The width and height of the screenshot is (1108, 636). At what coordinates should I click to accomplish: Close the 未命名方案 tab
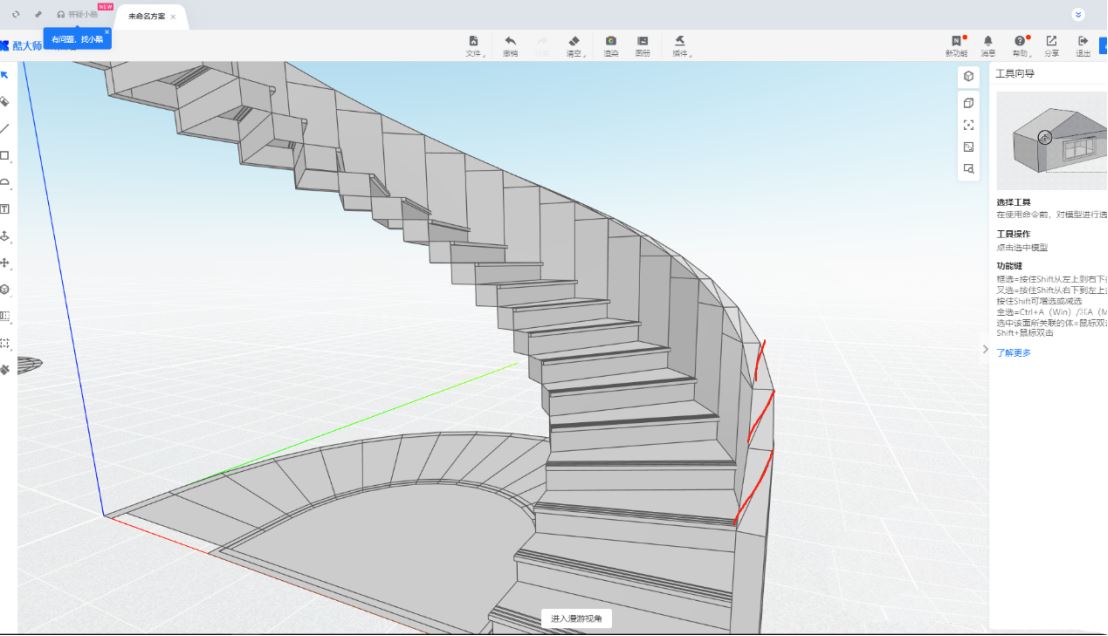pyautogui.click(x=173, y=16)
